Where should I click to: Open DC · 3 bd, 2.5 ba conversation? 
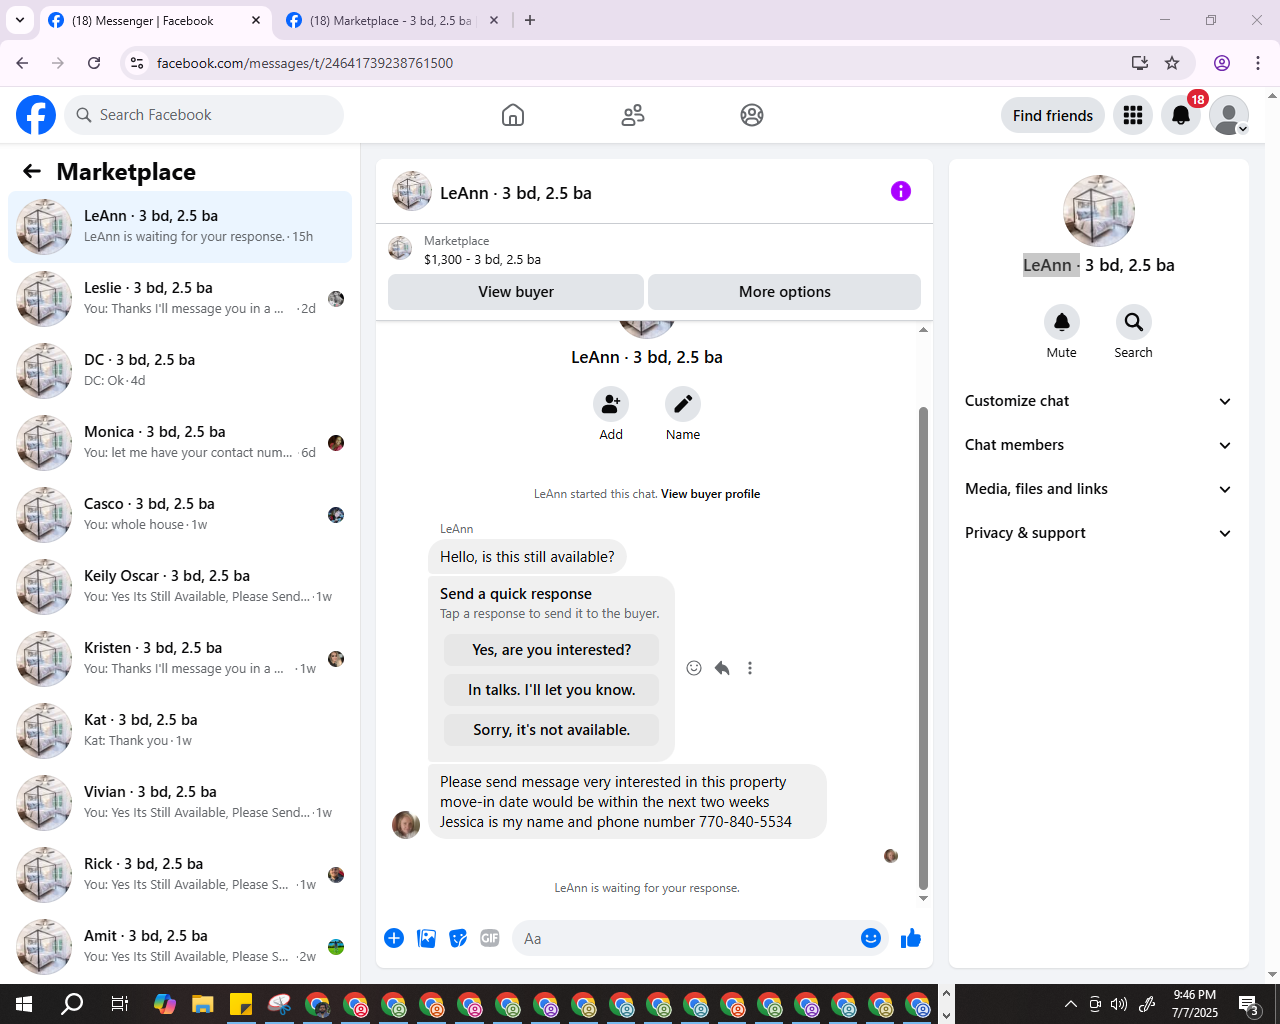pos(180,371)
